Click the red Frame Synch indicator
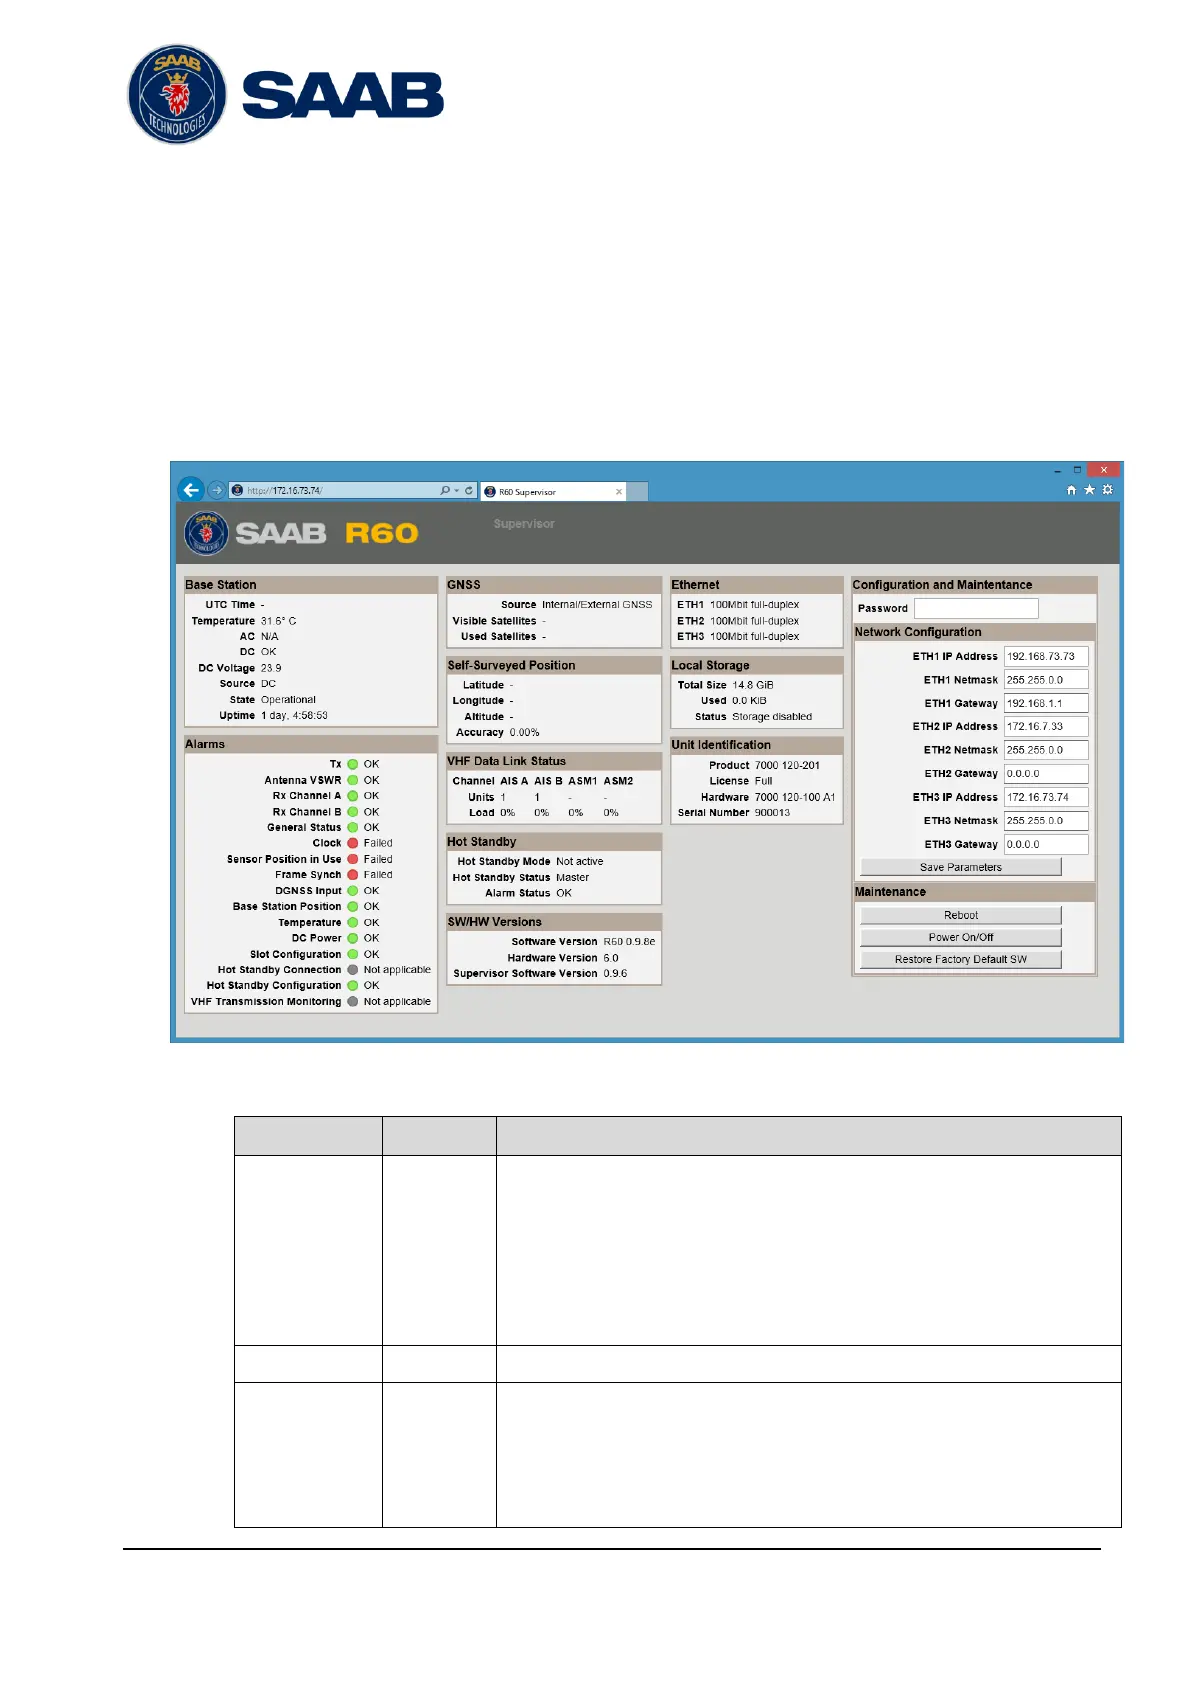This screenshot has height=1684, width=1191. (353, 875)
